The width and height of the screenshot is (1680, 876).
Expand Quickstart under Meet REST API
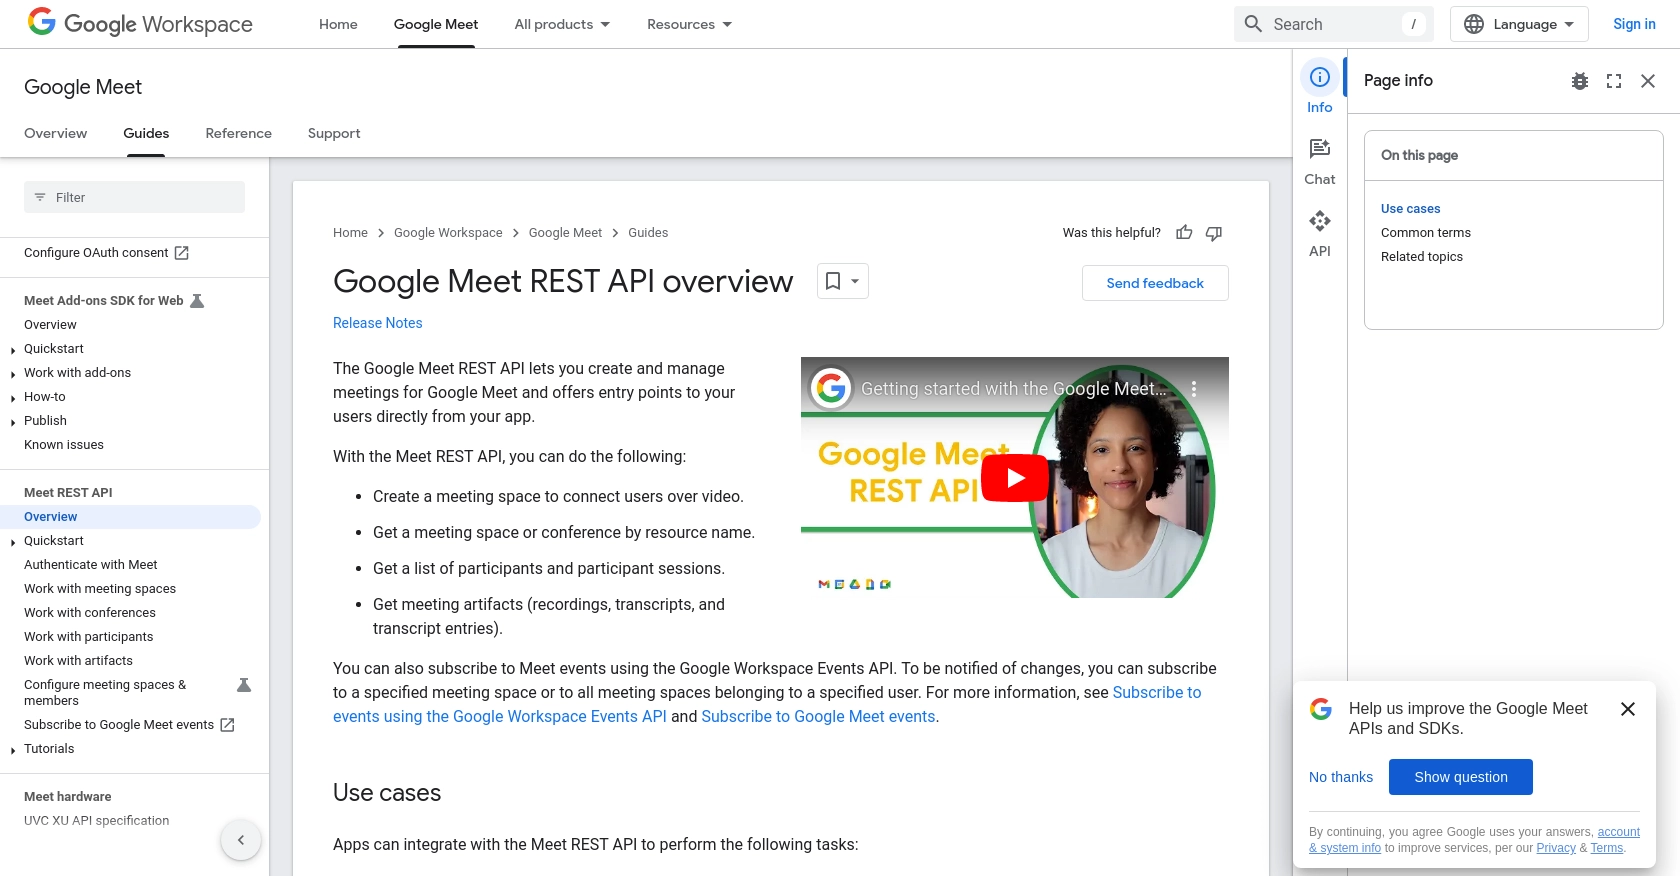tap(13, 542)
